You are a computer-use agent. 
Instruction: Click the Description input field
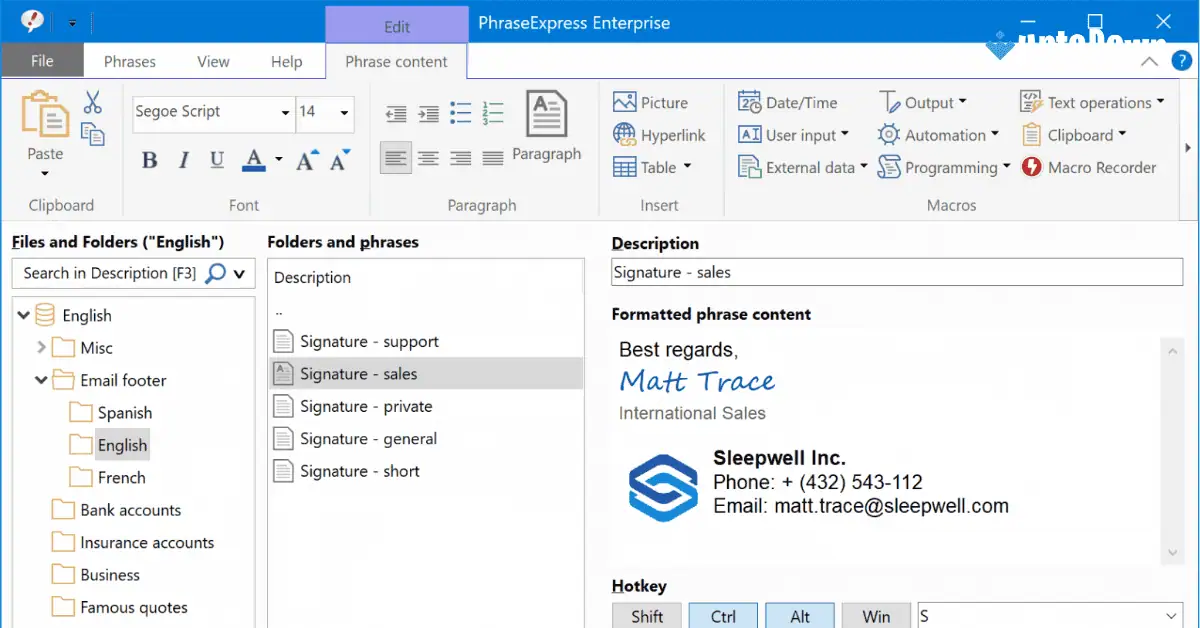point(896,271)
